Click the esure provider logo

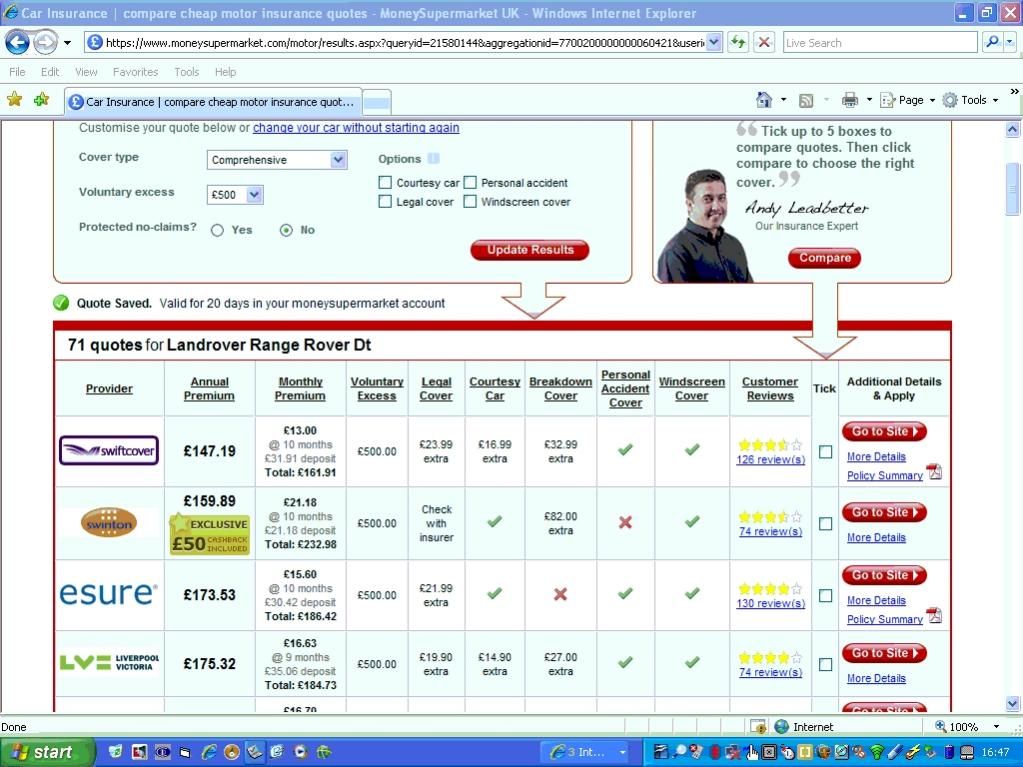point(108,594)
